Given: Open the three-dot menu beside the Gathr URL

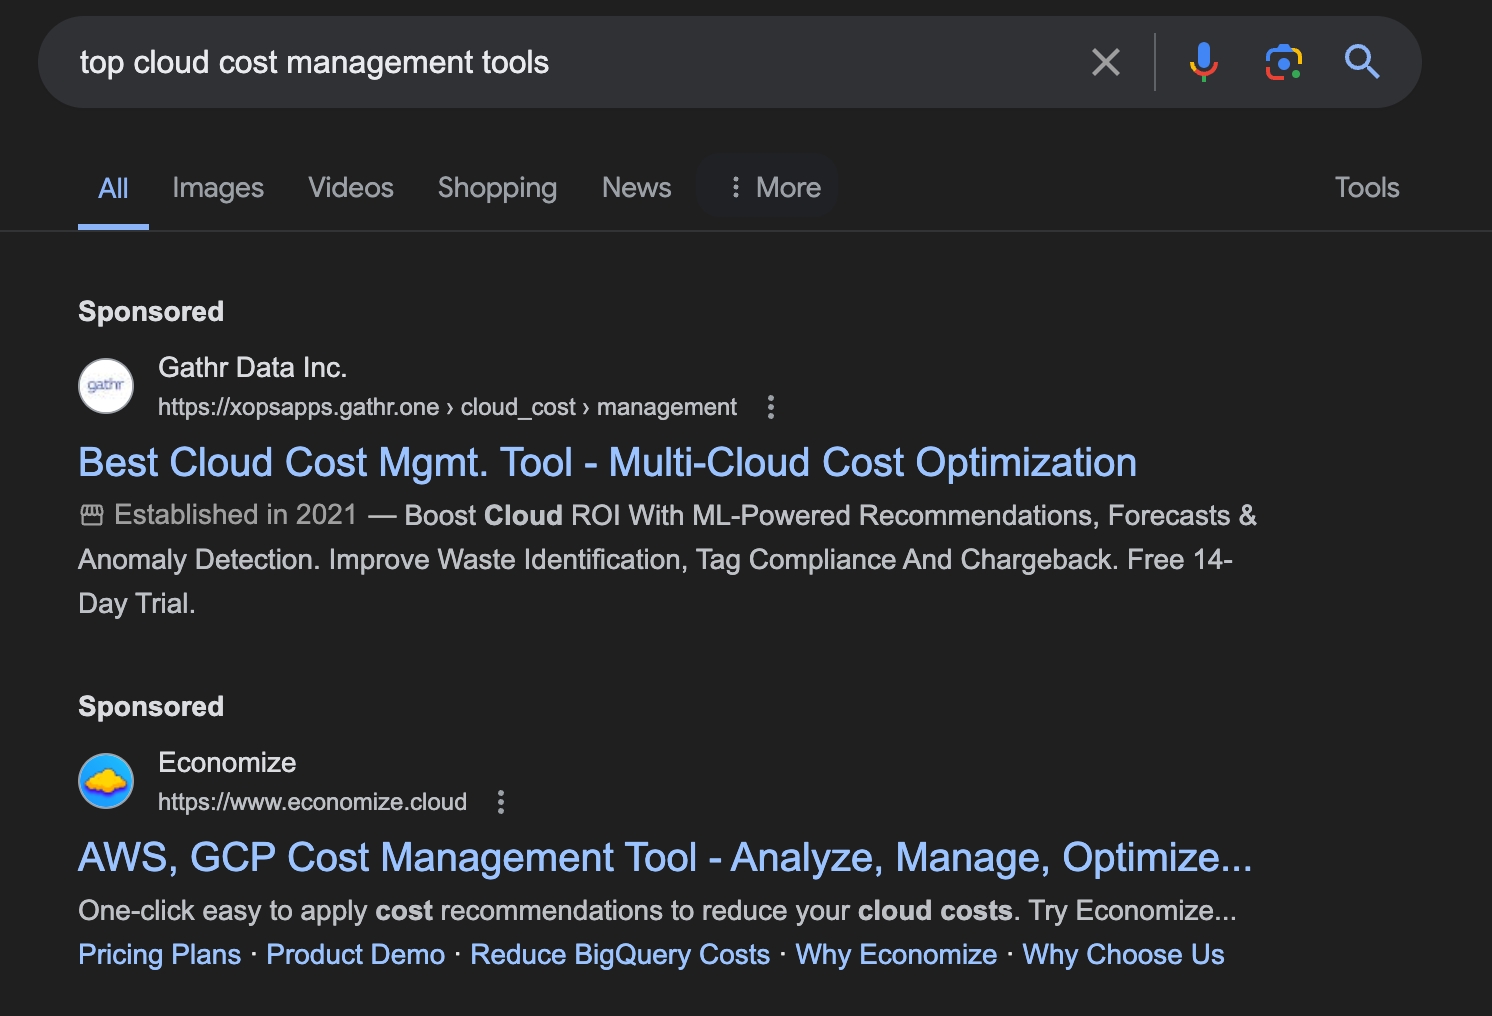Looking at the screenshot, I should coord(770,407).
